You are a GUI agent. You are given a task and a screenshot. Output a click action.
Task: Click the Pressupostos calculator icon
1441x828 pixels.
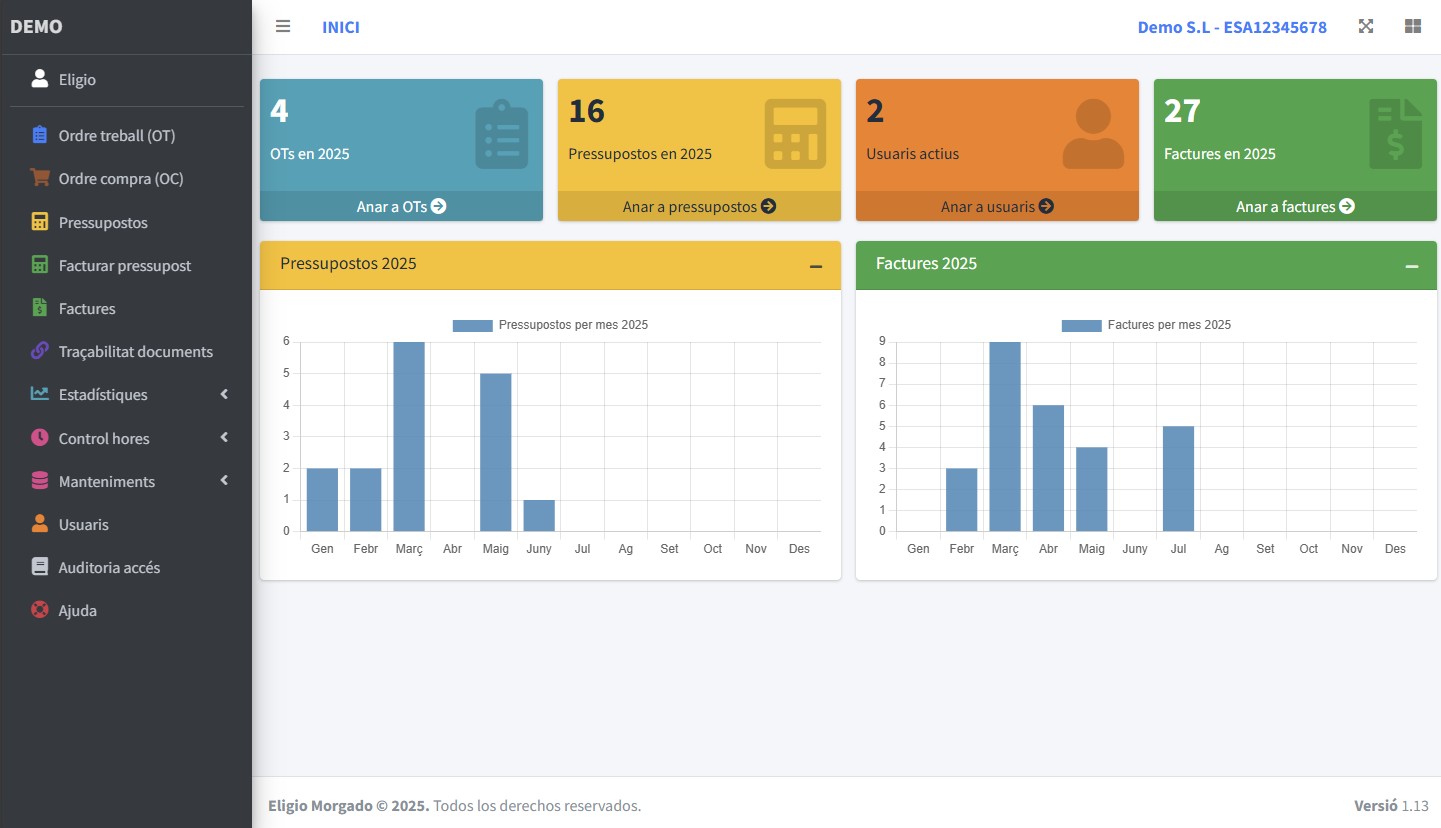(x=38, y=222)
